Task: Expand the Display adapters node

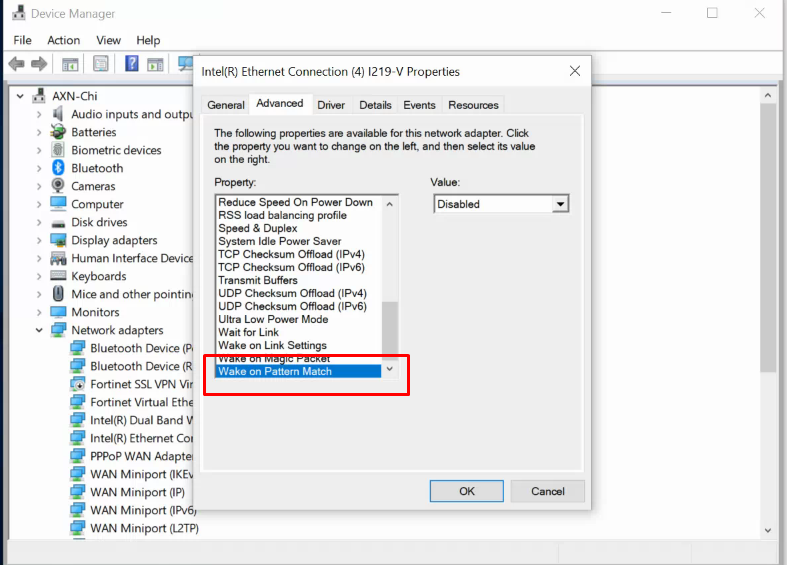Action: (x=39, y=240)
